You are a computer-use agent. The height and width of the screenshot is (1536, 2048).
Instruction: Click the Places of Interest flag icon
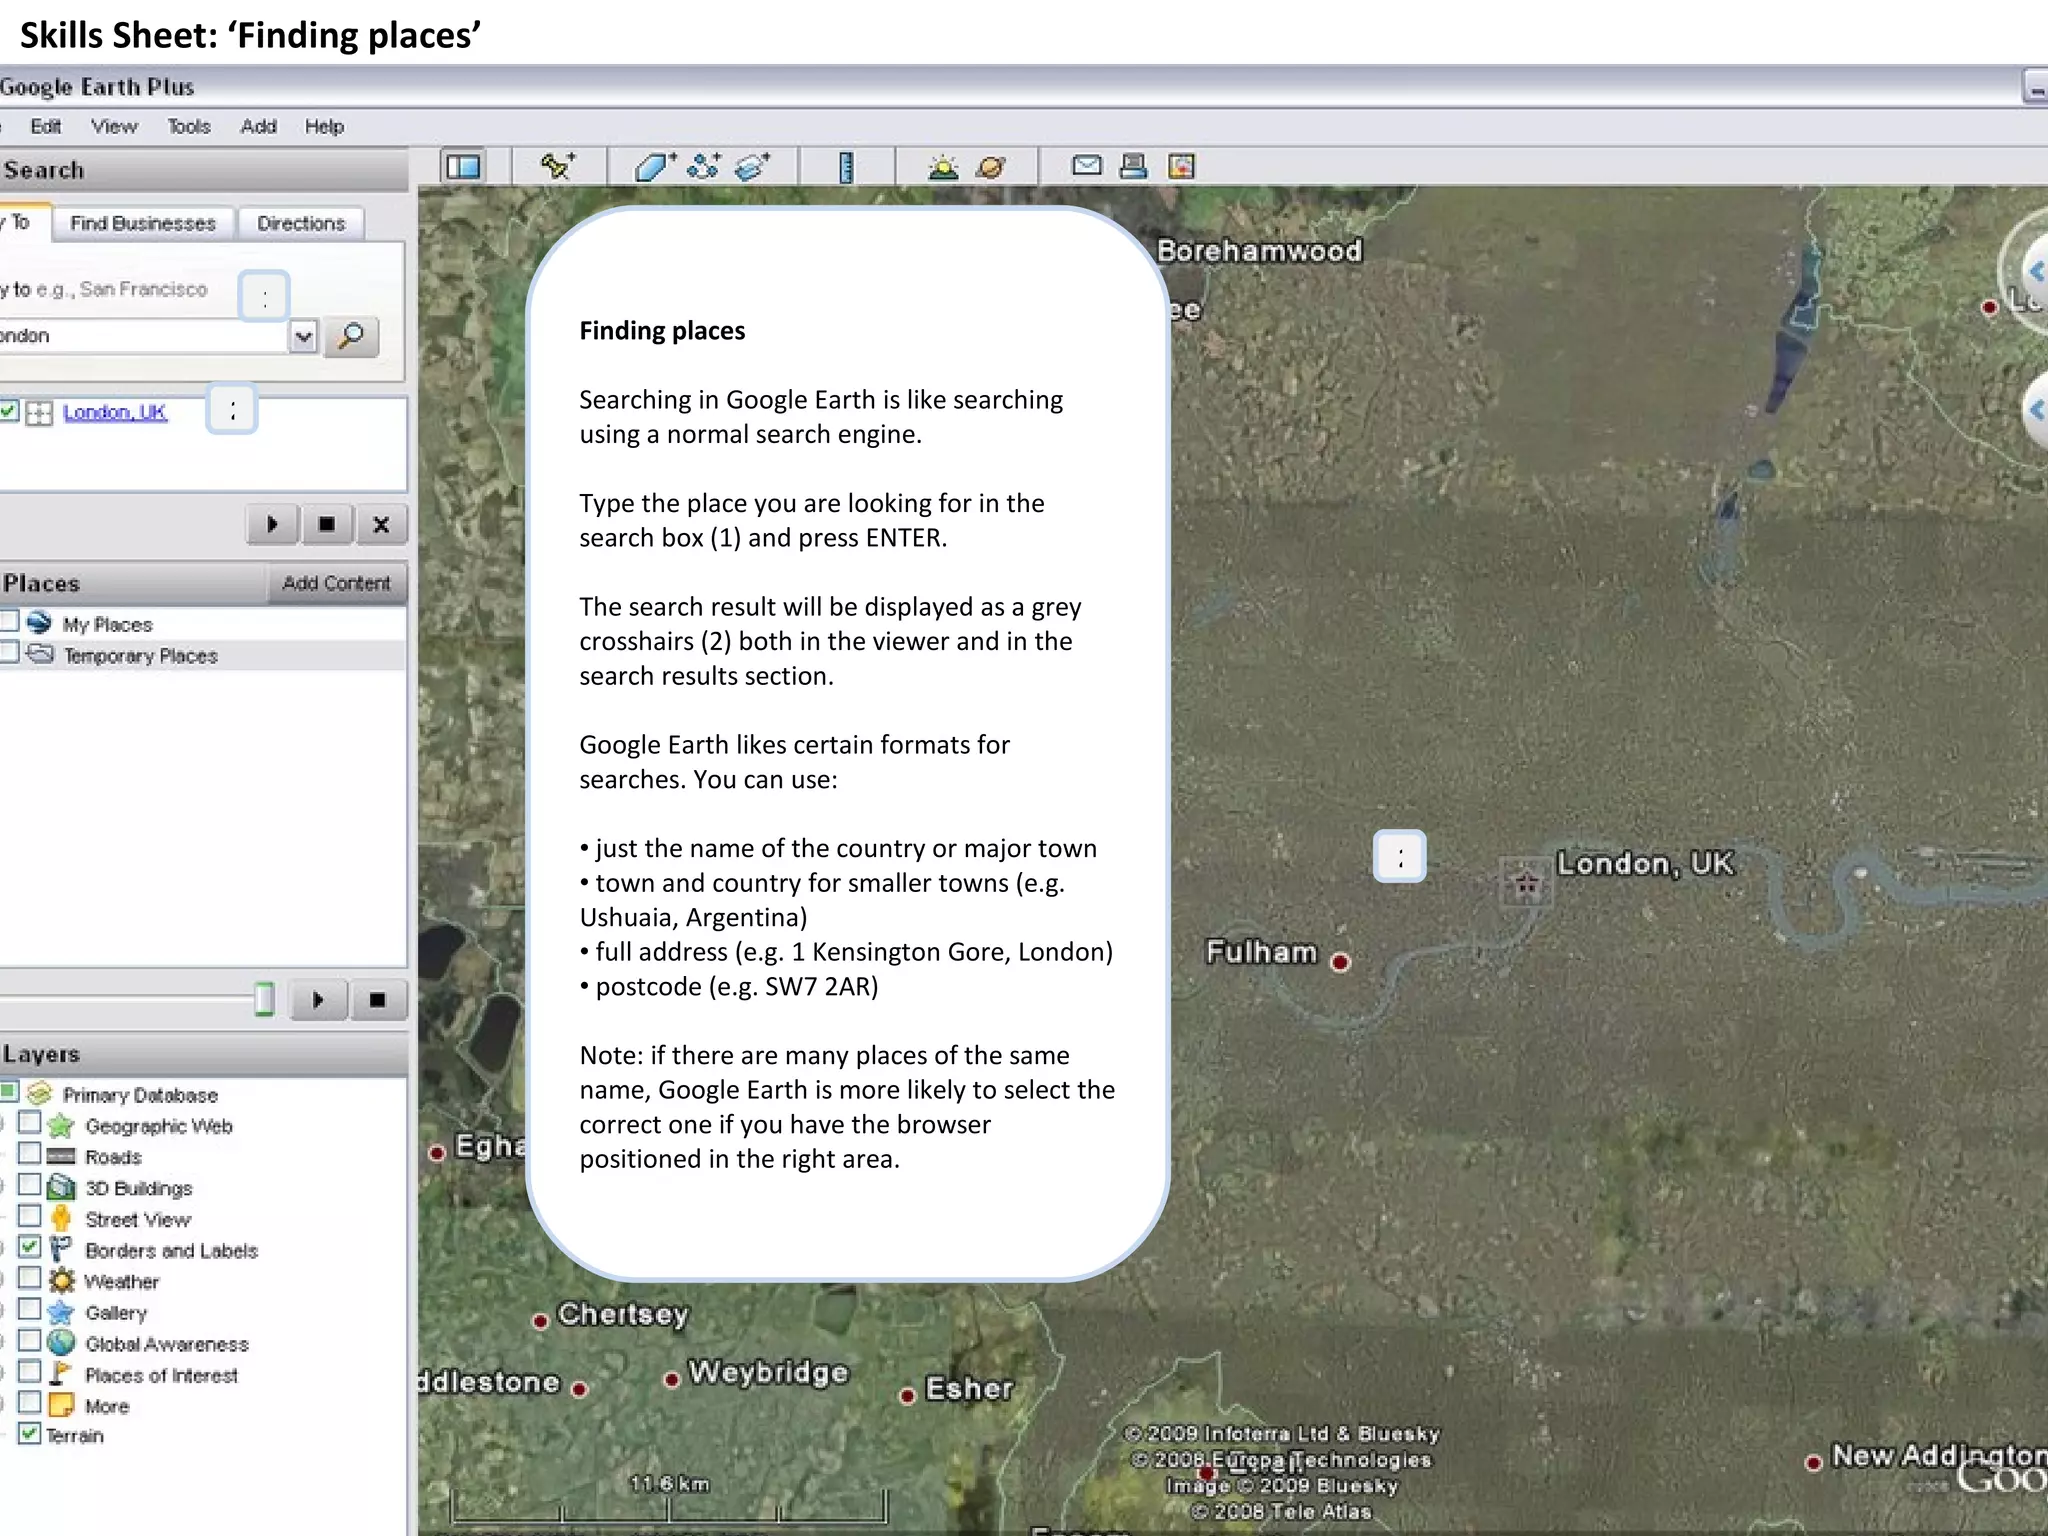click(61, 1373)
